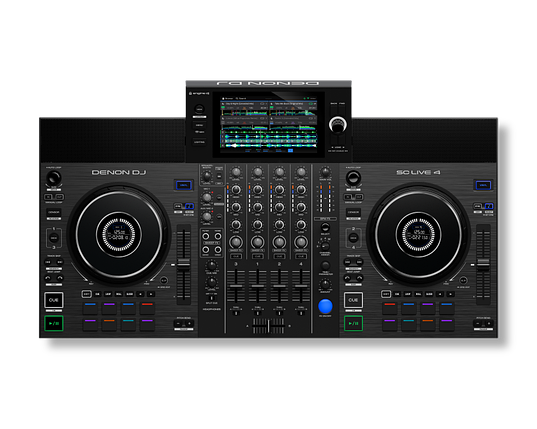Tap the right deck pitch bend plus
The image size is (537, 429).
489,323
